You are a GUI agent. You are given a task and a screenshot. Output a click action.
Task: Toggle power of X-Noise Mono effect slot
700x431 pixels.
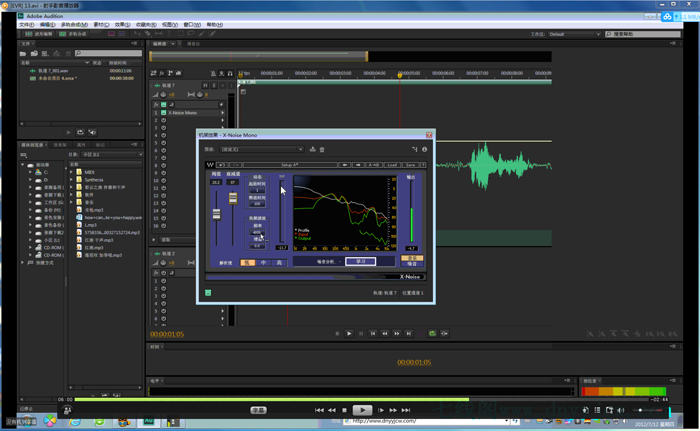(163, 113)
